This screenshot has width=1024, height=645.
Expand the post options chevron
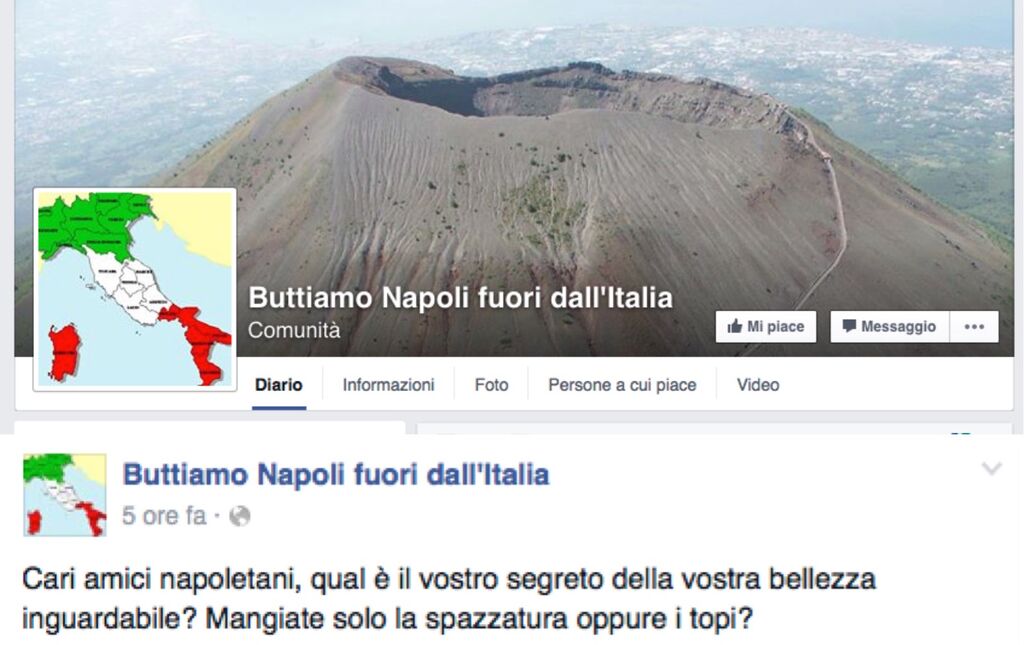point(991,468)
